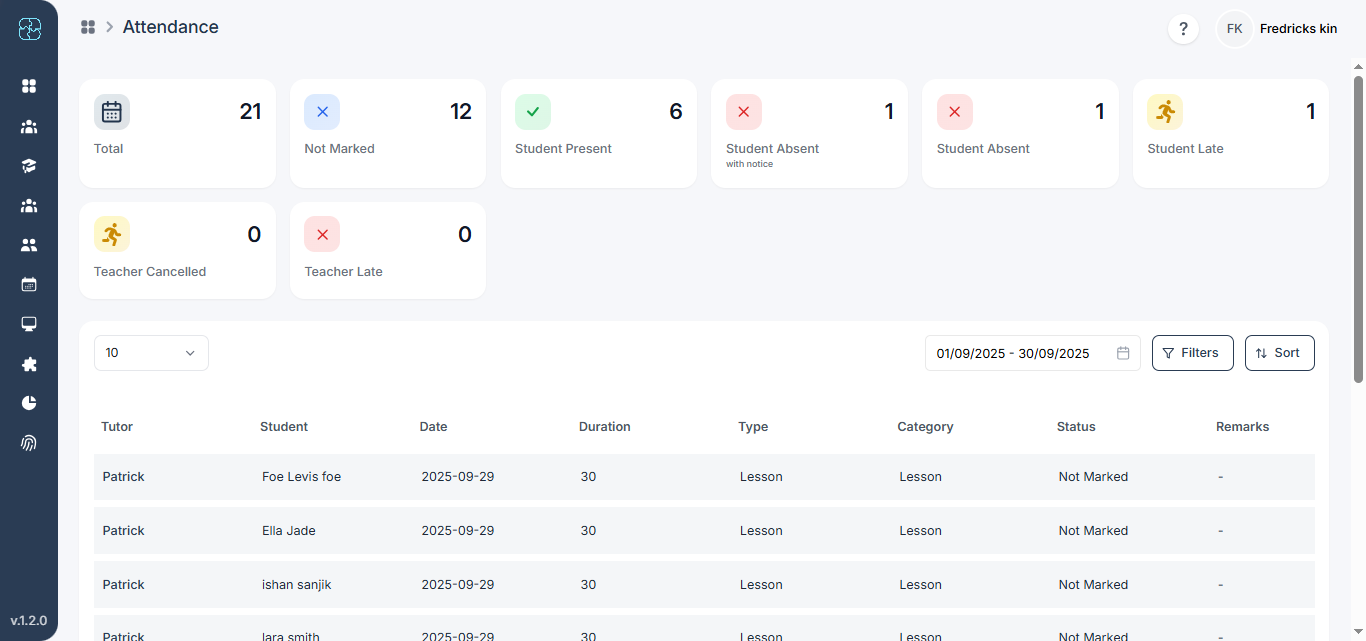Viewport: 1366px width, 641px height.
Task: Open the Filters button
Action: (x=1193, y=353)
